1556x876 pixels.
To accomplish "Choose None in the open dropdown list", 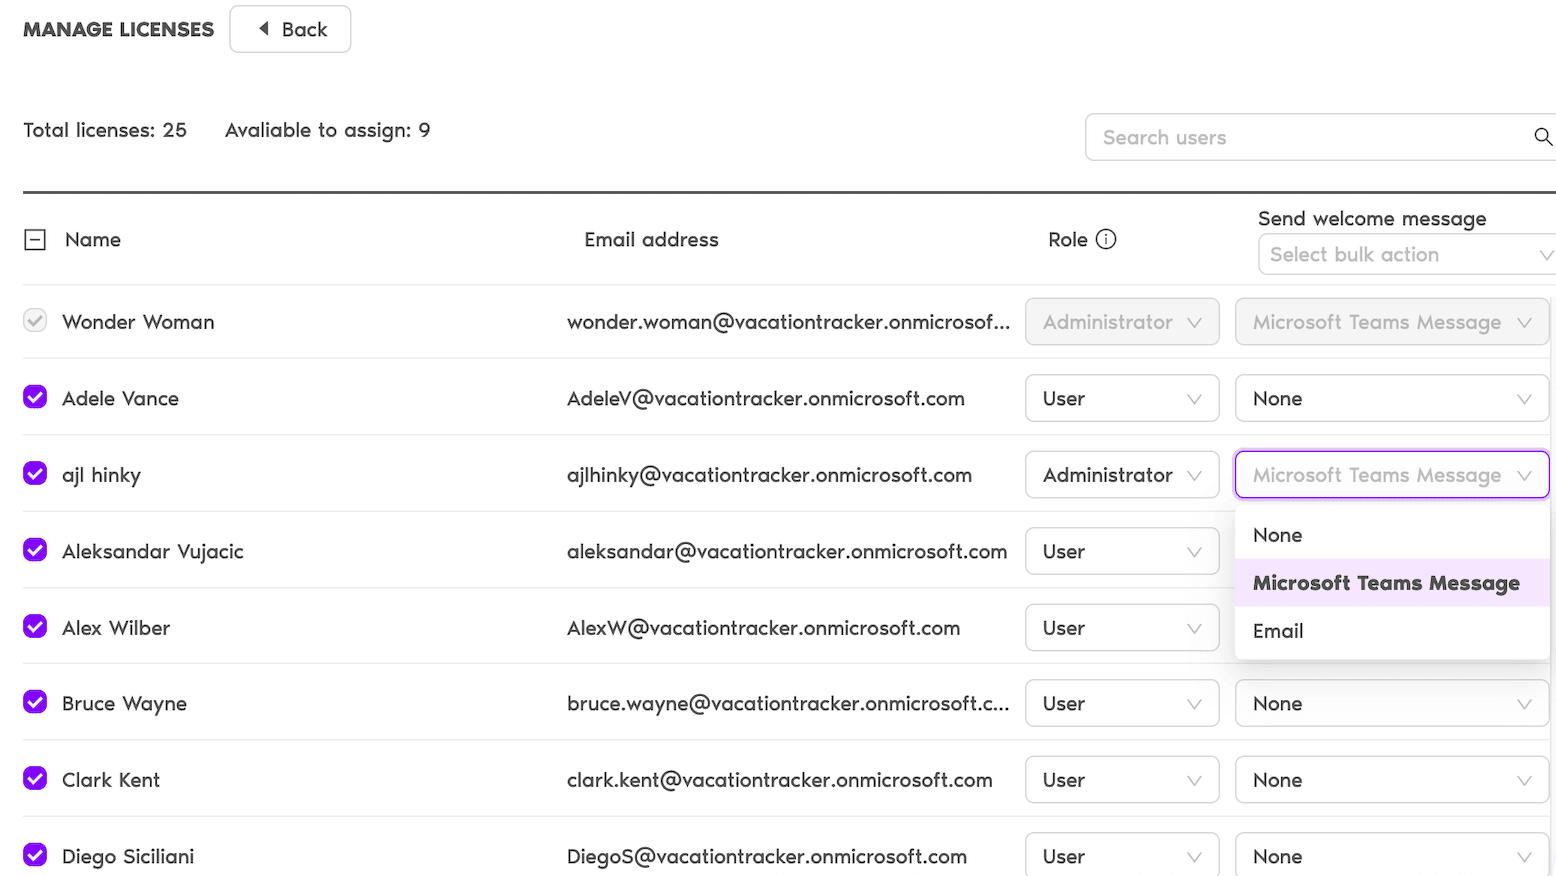I will (x=1392, y=535).
